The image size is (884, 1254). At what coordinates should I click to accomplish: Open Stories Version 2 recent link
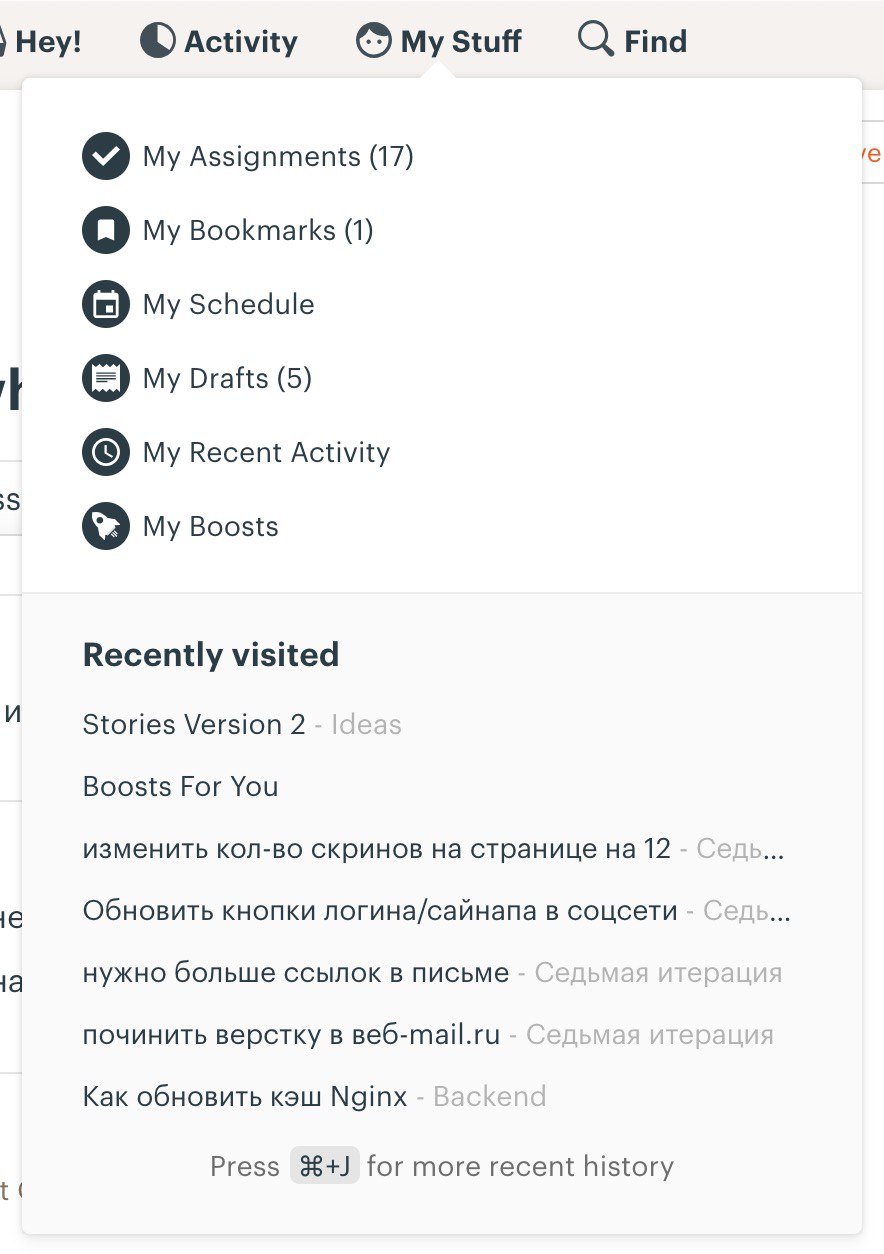tap(194, 724)
